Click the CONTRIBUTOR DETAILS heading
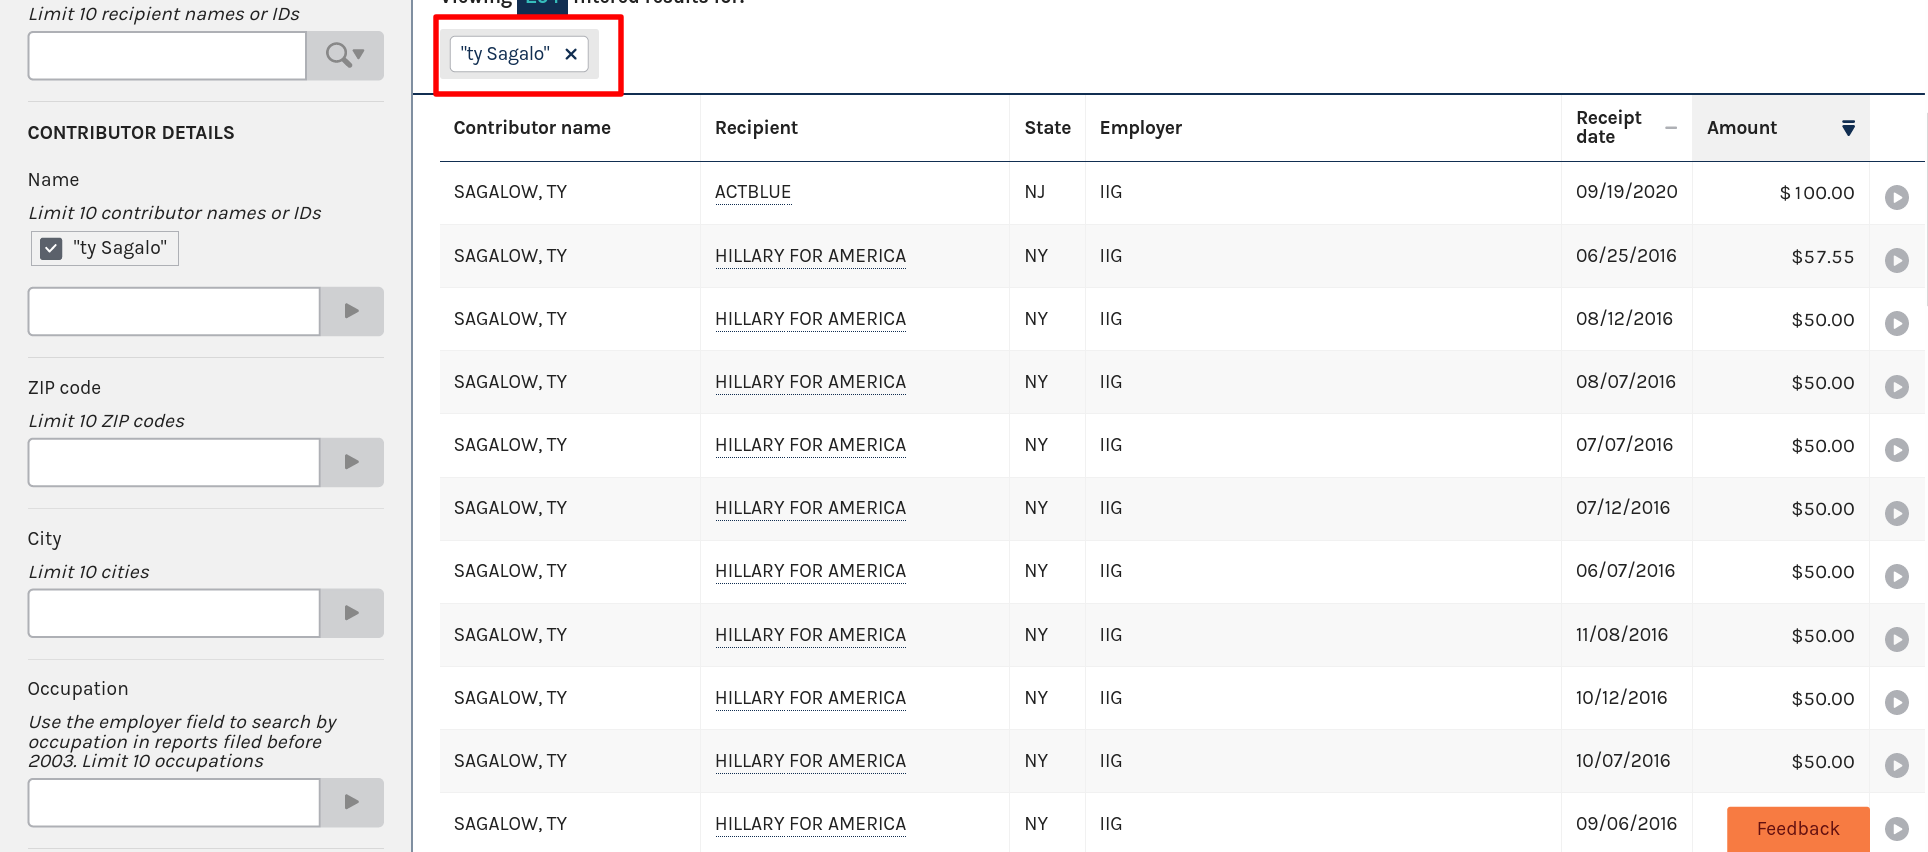This screenshot has height=852, width=1928. pyautogui.click(x=131, y=133)
